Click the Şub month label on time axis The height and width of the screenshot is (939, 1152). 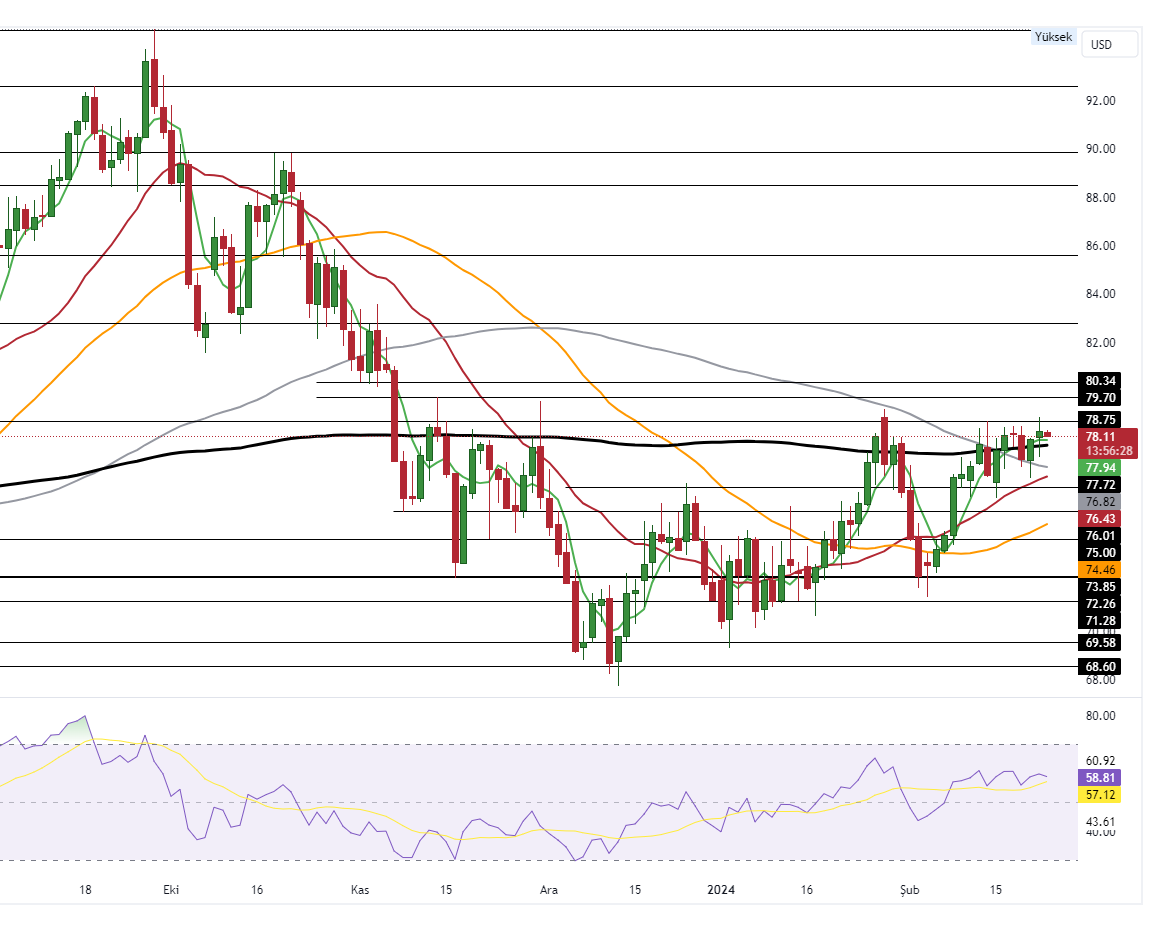(910, 890)
